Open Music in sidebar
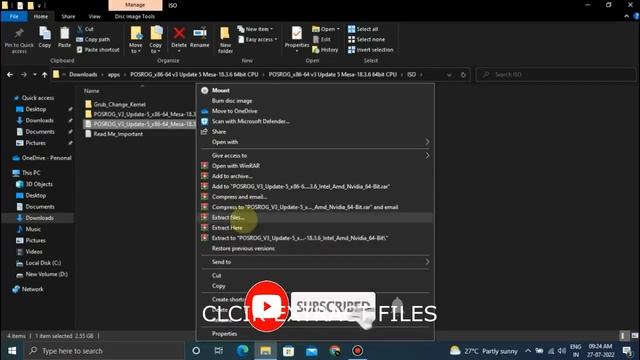Screen dimensions: 640x360 (x=29, y=229)
